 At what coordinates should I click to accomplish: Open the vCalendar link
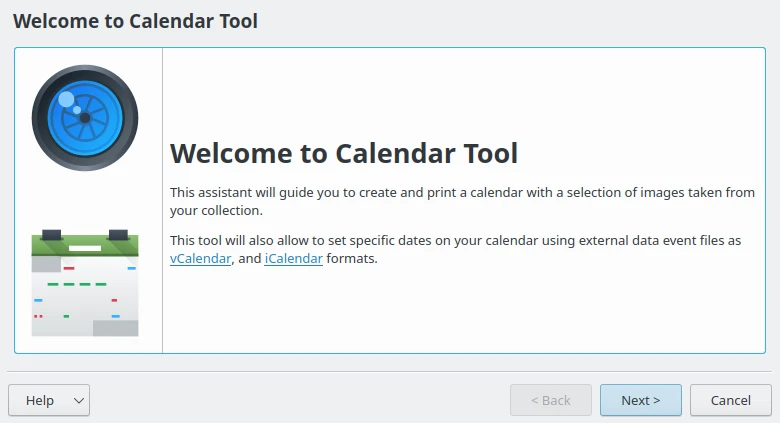click(x=202, y=259)
